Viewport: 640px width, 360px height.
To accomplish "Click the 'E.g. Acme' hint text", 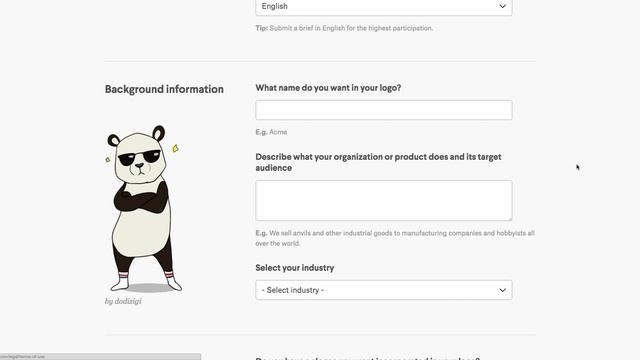I will pyautogui.click(x=271, y=132).
